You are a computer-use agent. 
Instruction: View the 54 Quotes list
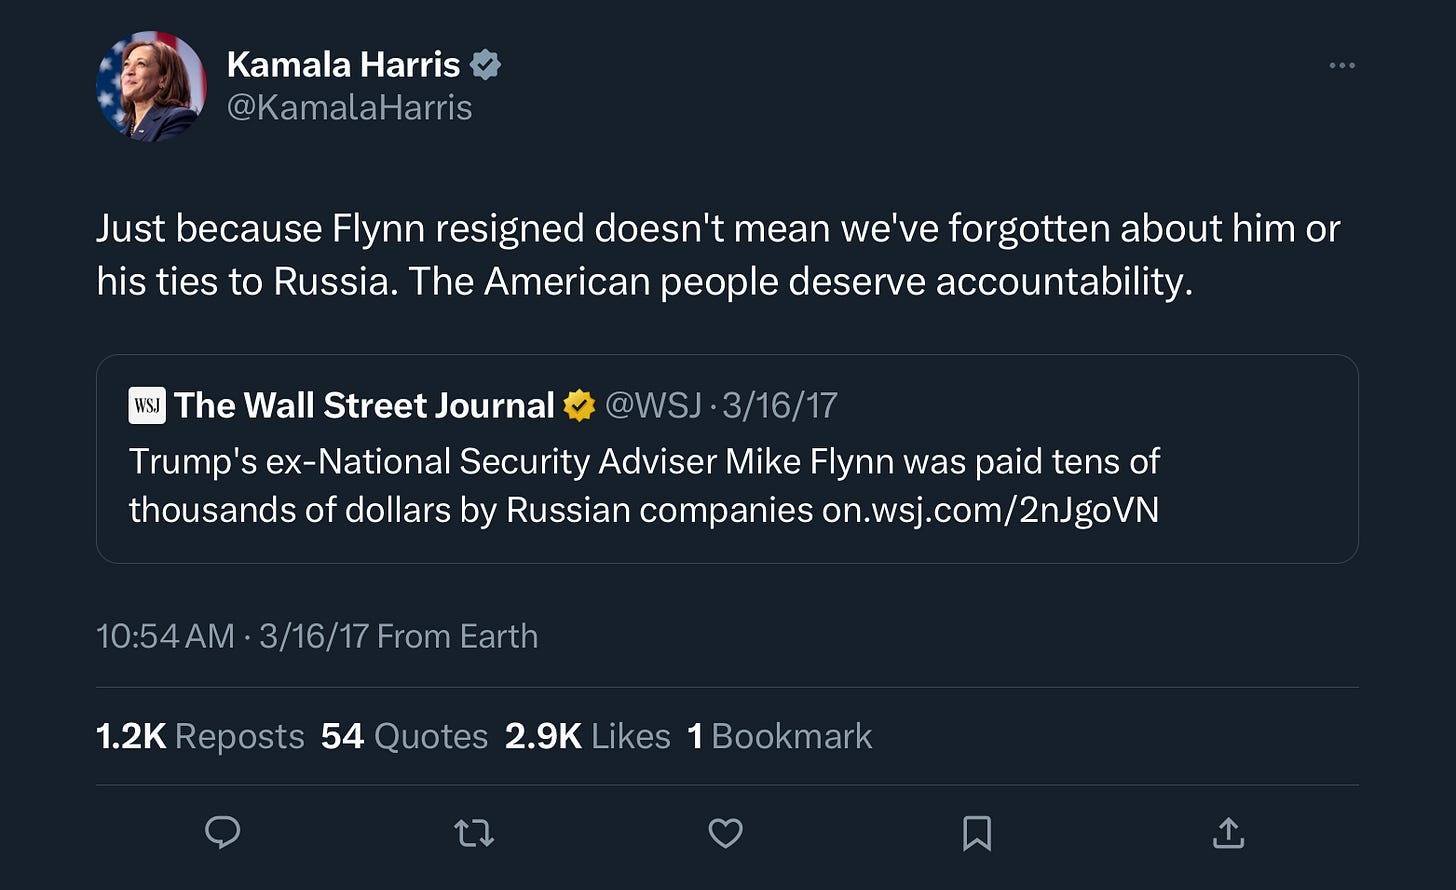(x=404, y=737)
